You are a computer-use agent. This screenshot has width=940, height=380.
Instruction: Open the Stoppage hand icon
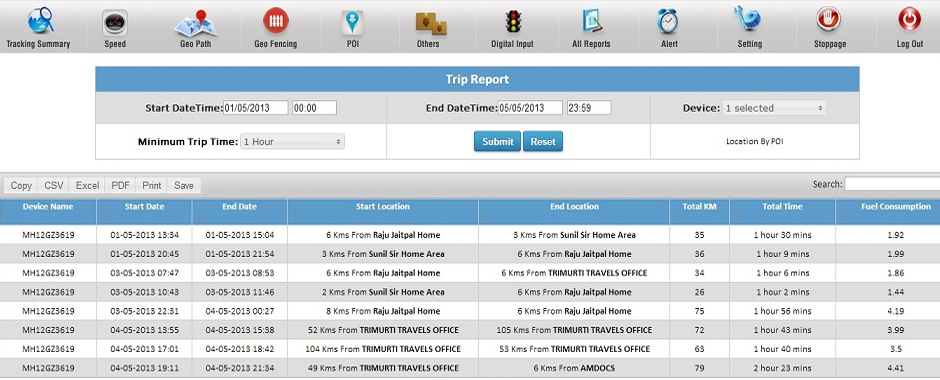pyautogui.click(x=829, y=20)
